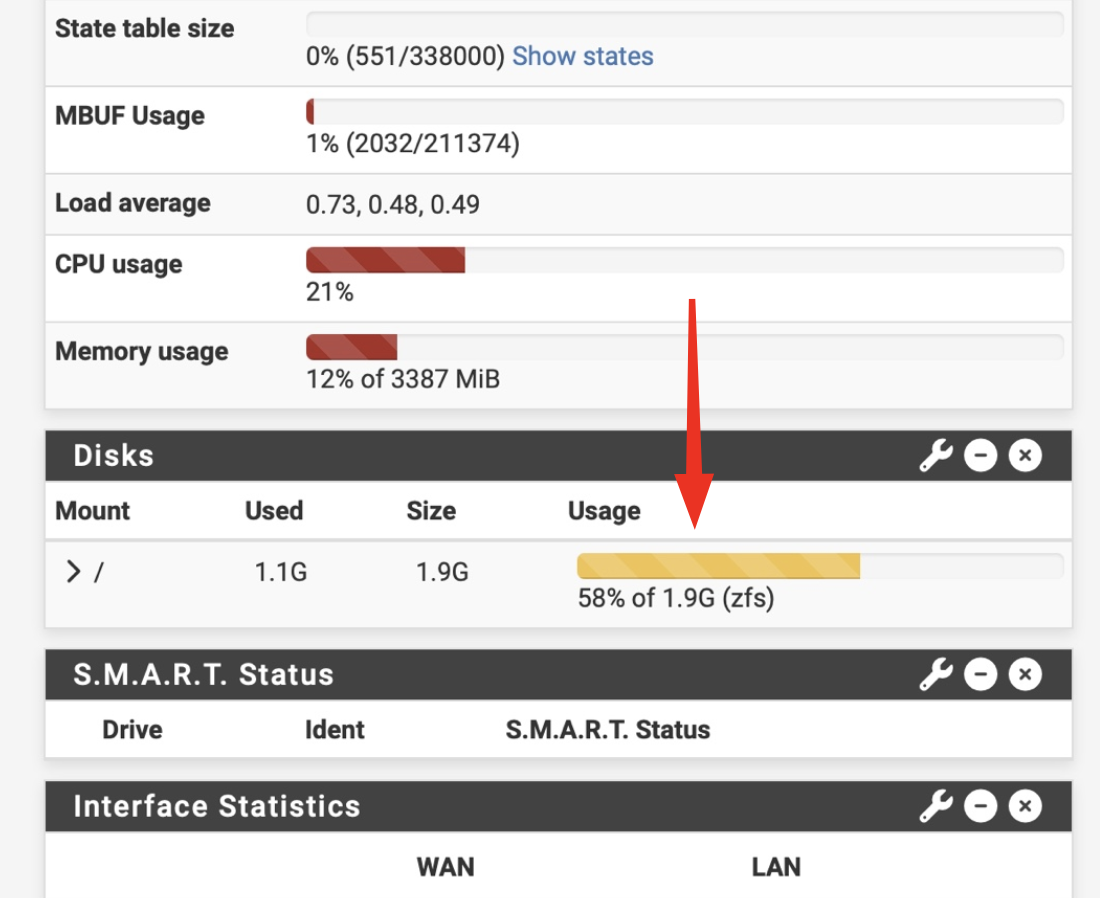This screenshot has height=898, width=1100.
Task: Close the Disks widget
Action: pos(1024,457)
